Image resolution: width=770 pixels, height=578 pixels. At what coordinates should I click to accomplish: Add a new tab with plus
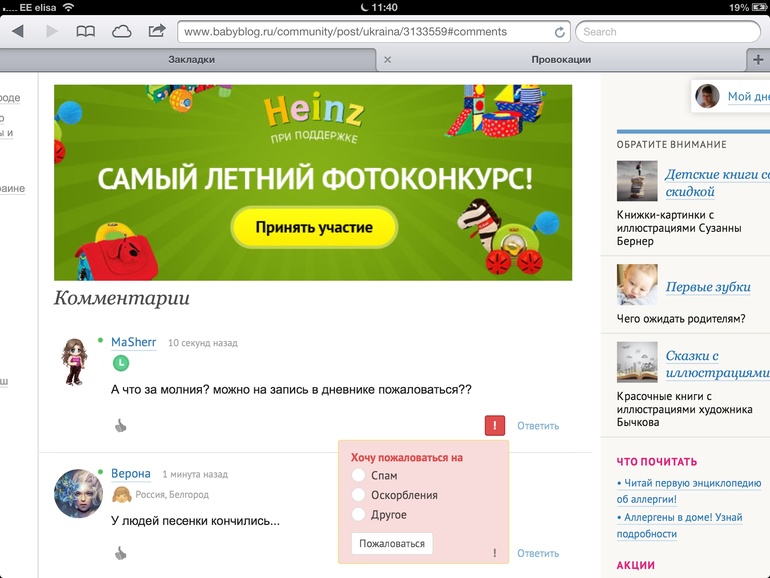(758, 59)
